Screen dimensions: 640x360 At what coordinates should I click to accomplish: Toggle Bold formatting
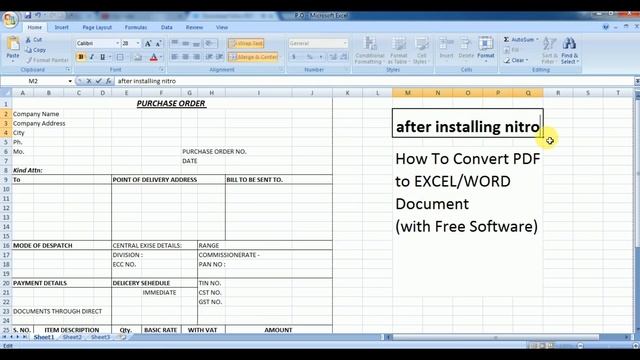pos(81,57)
